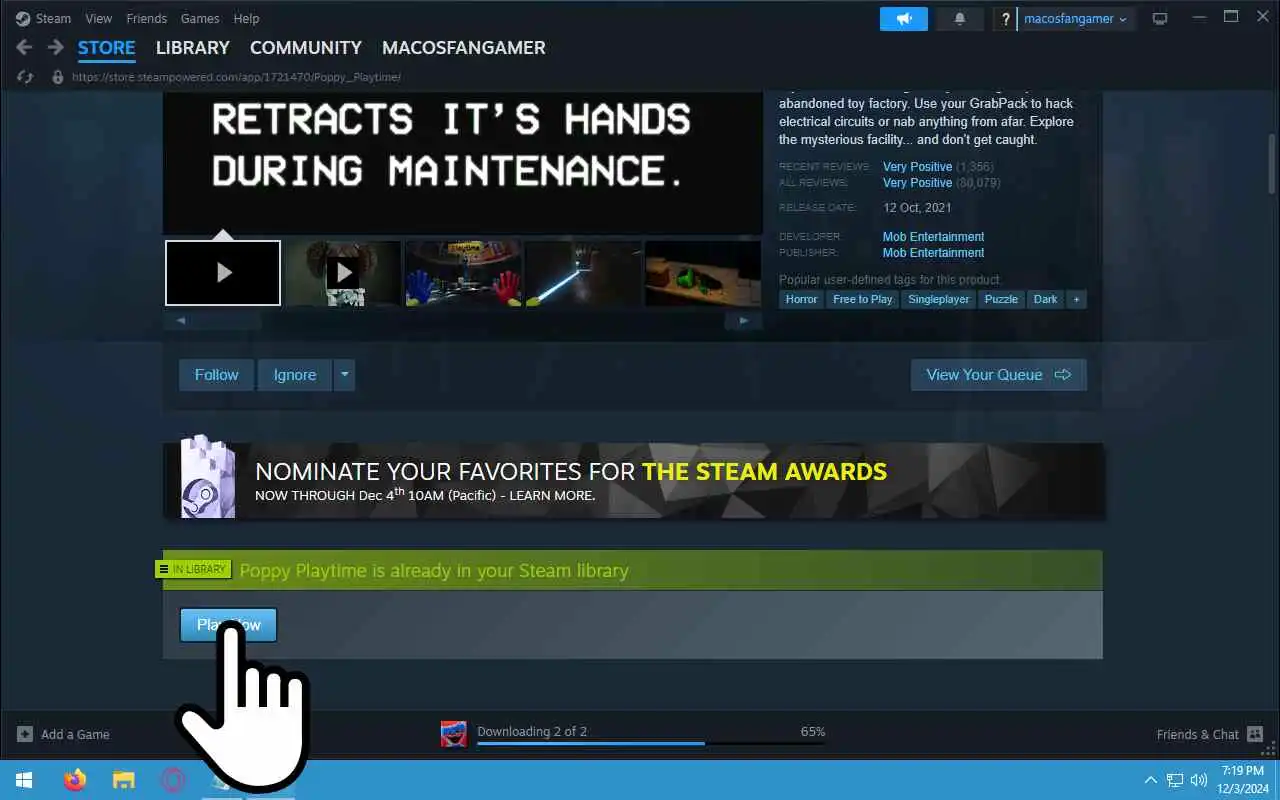Click the plus icon for Add a Game
The image size is (1280, 800).
tap(25, 734)
